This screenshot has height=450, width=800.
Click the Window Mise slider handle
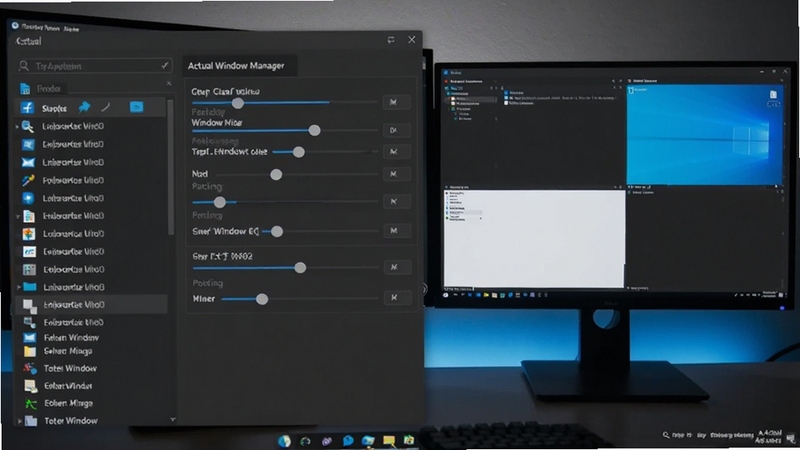pos(314,130)
